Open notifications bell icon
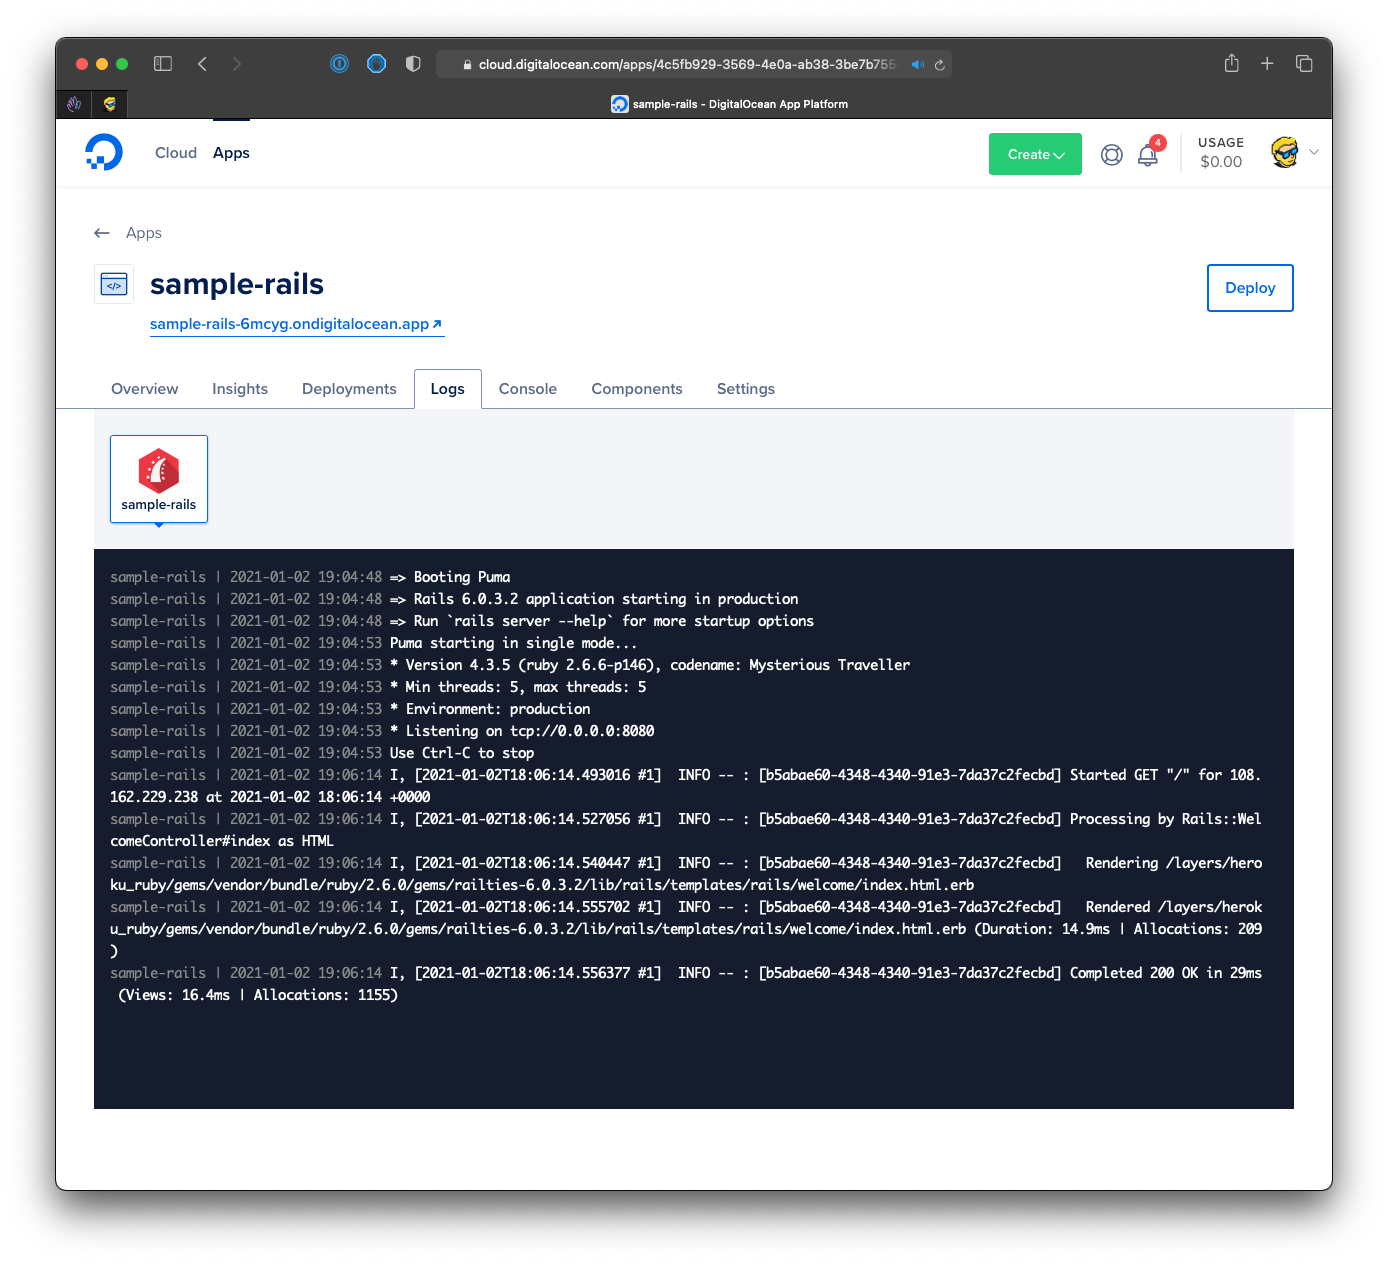Viewport: 1388px width, 1264px height. 1148,156
